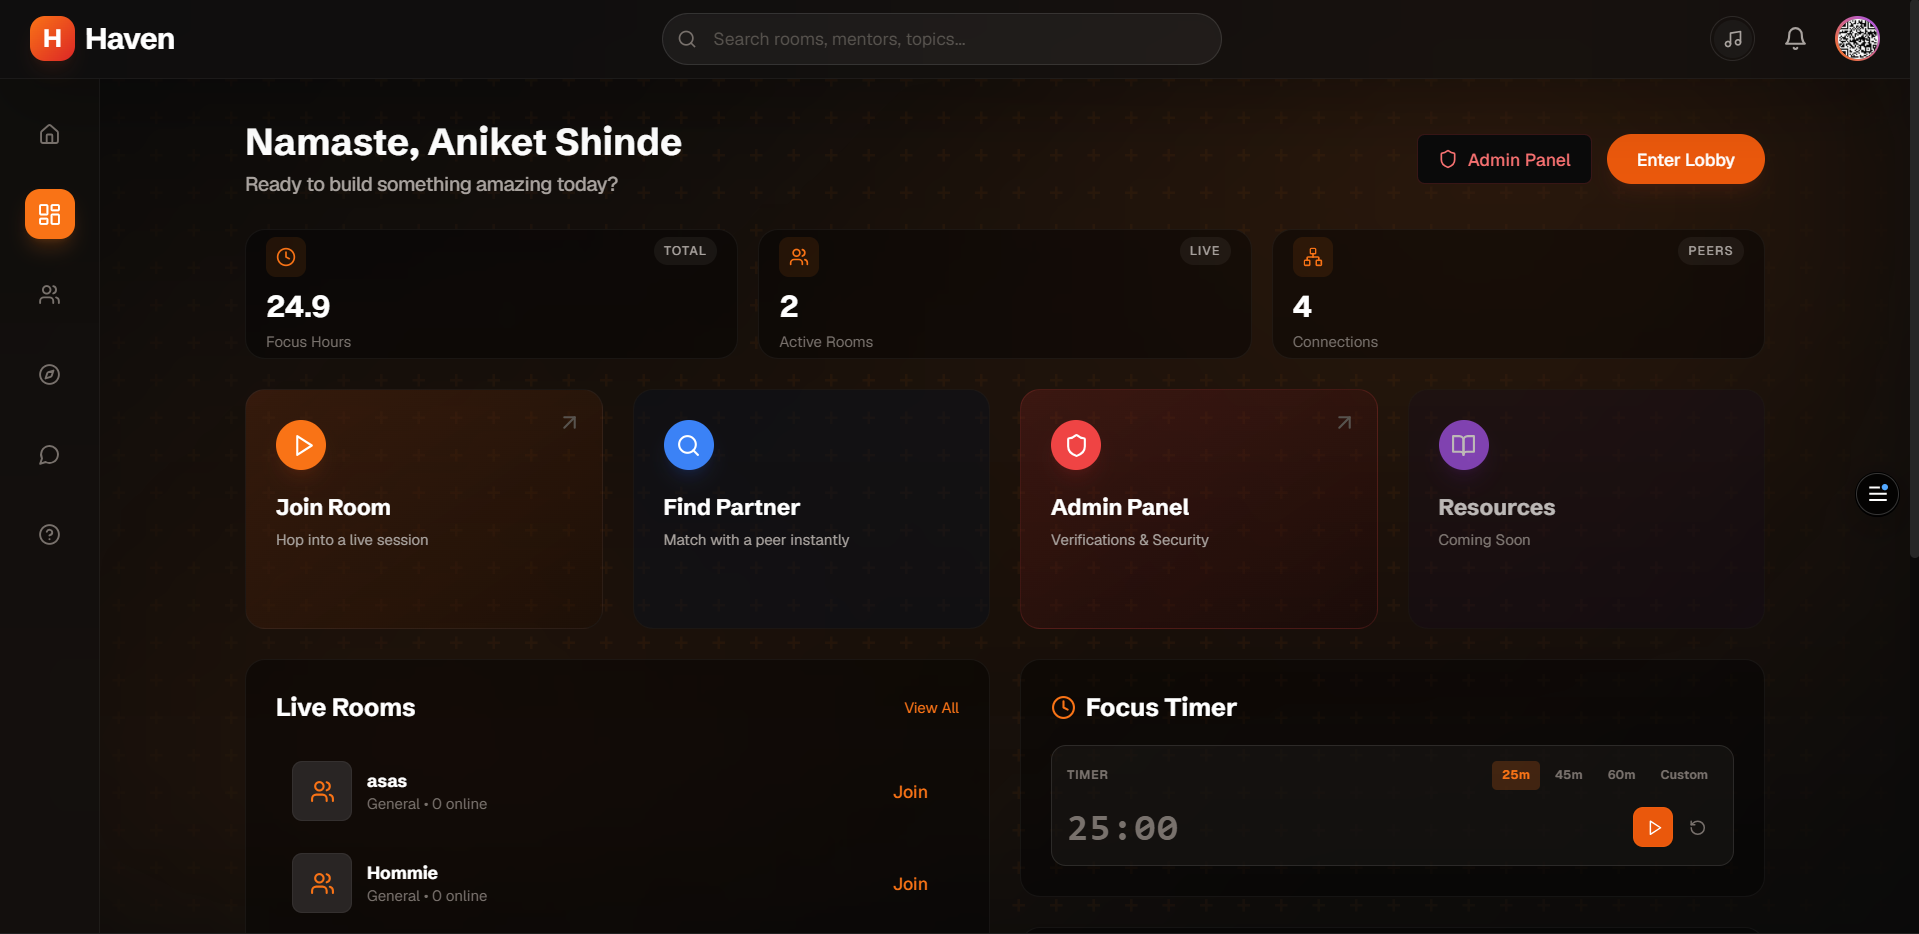1919x934 pixels.
Task: Open the Explore compass icon in sidebar
Action: [x=49, y=374]
